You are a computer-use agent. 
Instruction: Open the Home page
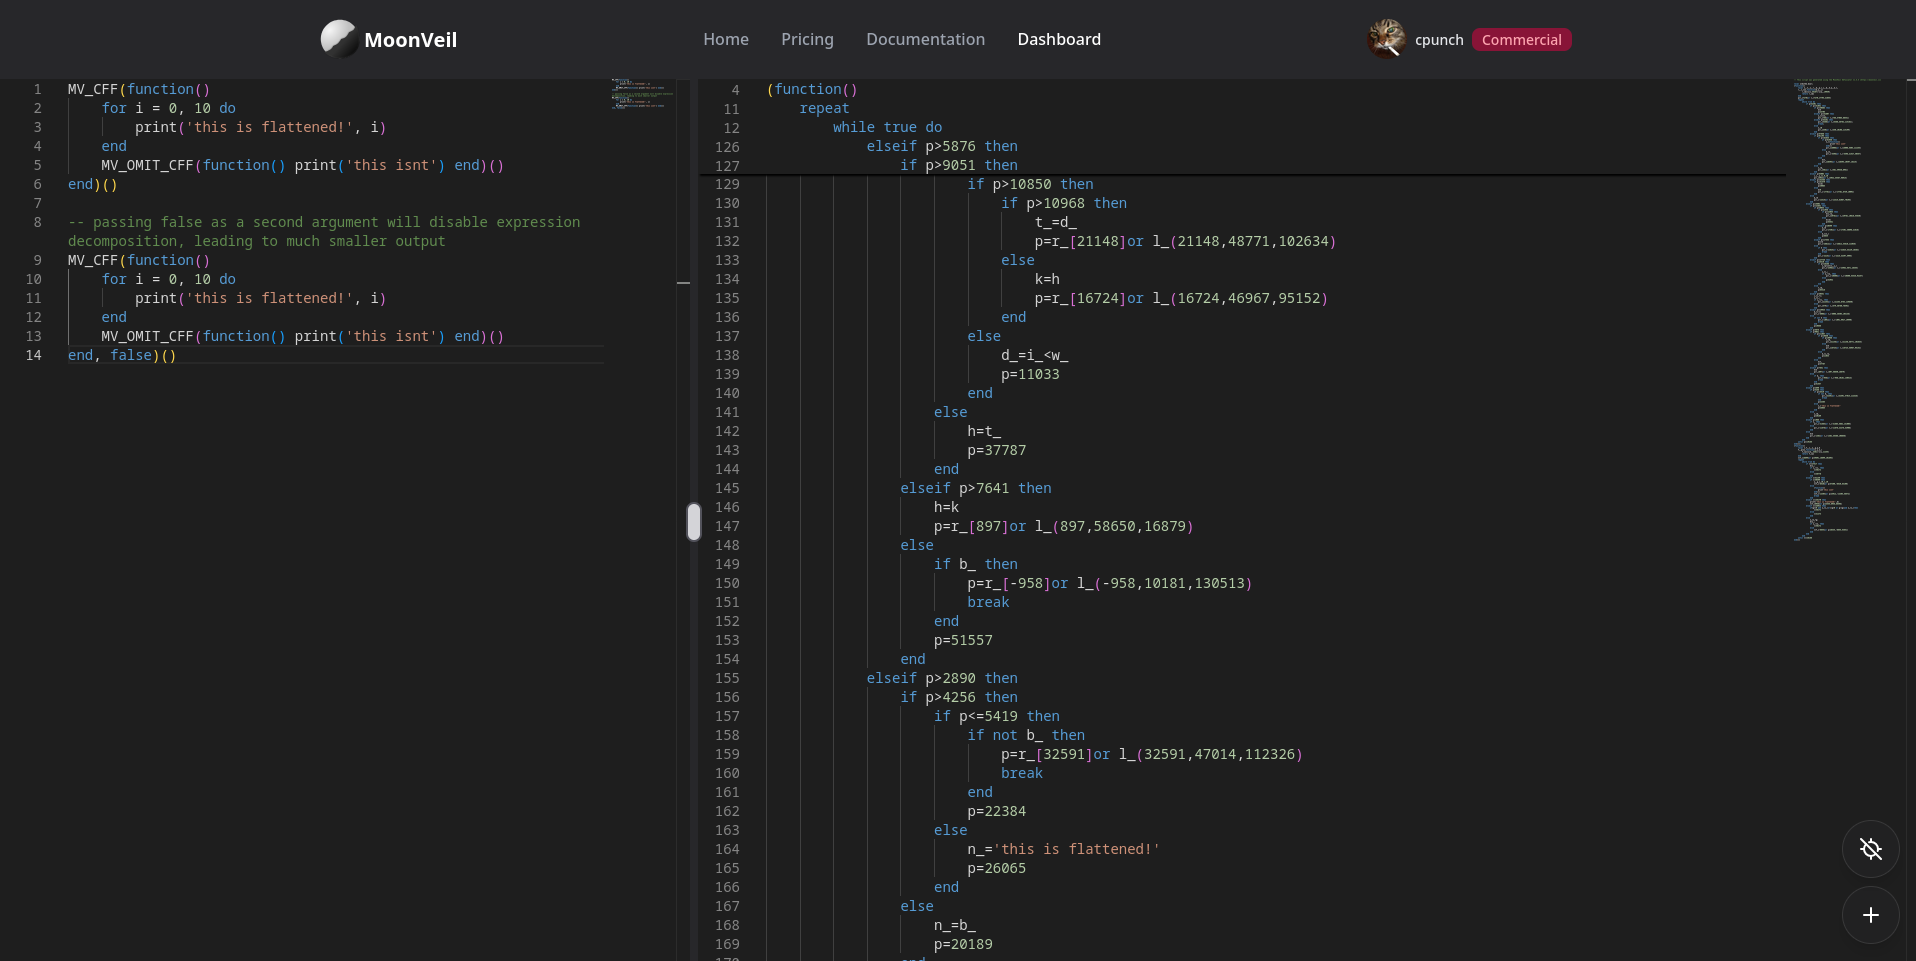(x=725, y=39)
